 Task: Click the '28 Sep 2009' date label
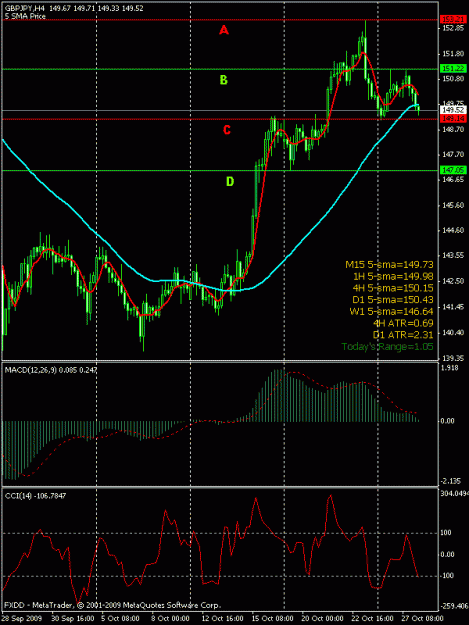[23, 618]
